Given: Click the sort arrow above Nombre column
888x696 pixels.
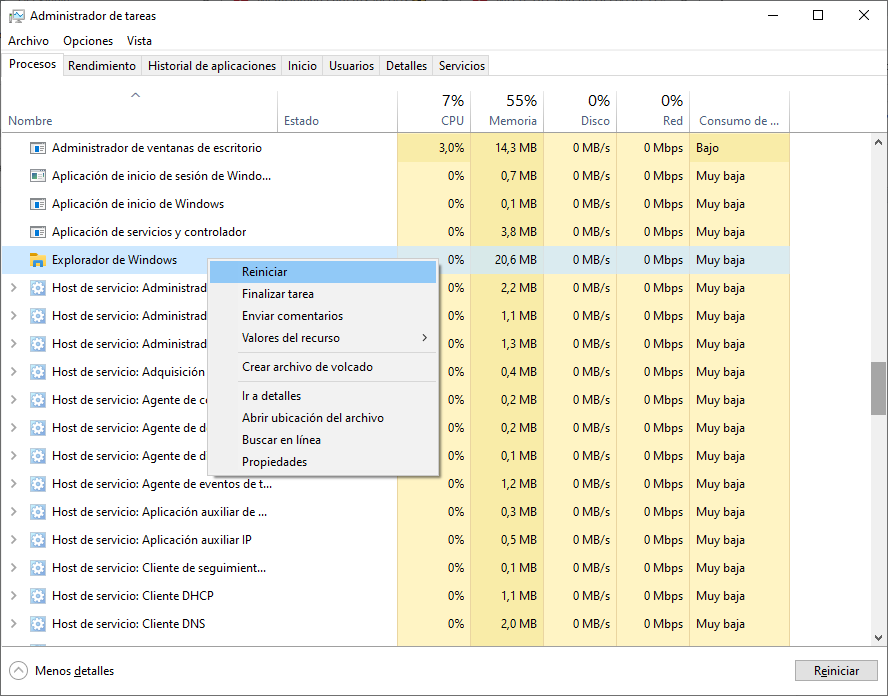Looking at the screenshot, I should coord(135,95).
